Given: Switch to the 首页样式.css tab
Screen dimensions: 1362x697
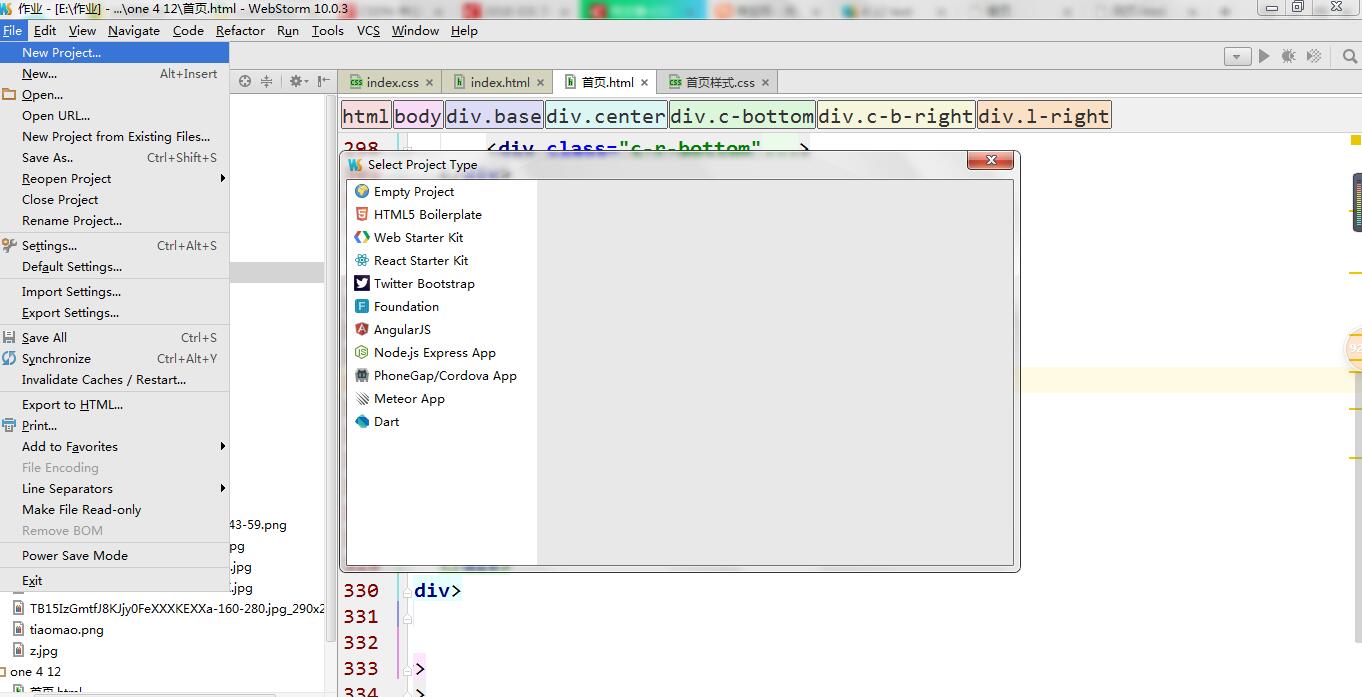Looking at the screenshot, I should tap(720, 82).
